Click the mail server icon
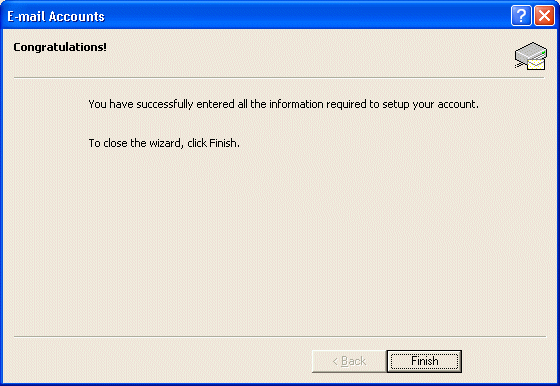Screen dimensions: 560x386 pyautogui.click(x=531, y=56)
